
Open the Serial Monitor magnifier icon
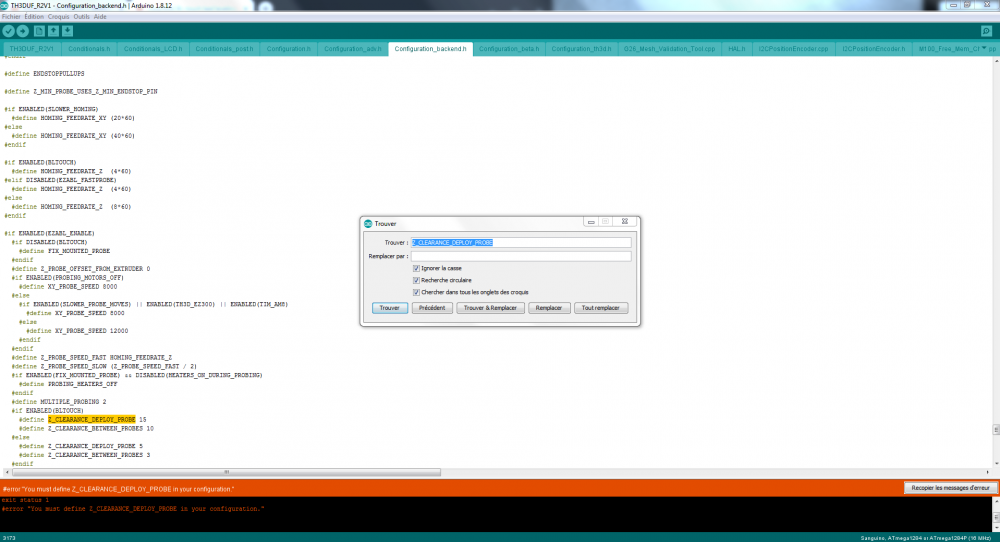[986, 31]
